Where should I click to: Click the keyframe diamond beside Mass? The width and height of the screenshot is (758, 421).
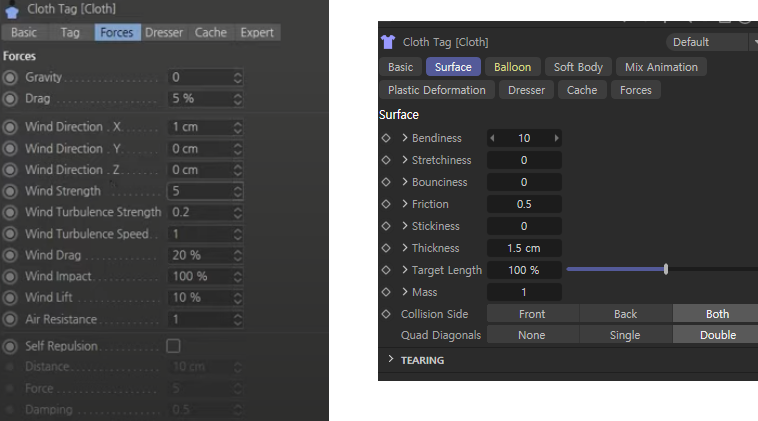click(386, 292)
